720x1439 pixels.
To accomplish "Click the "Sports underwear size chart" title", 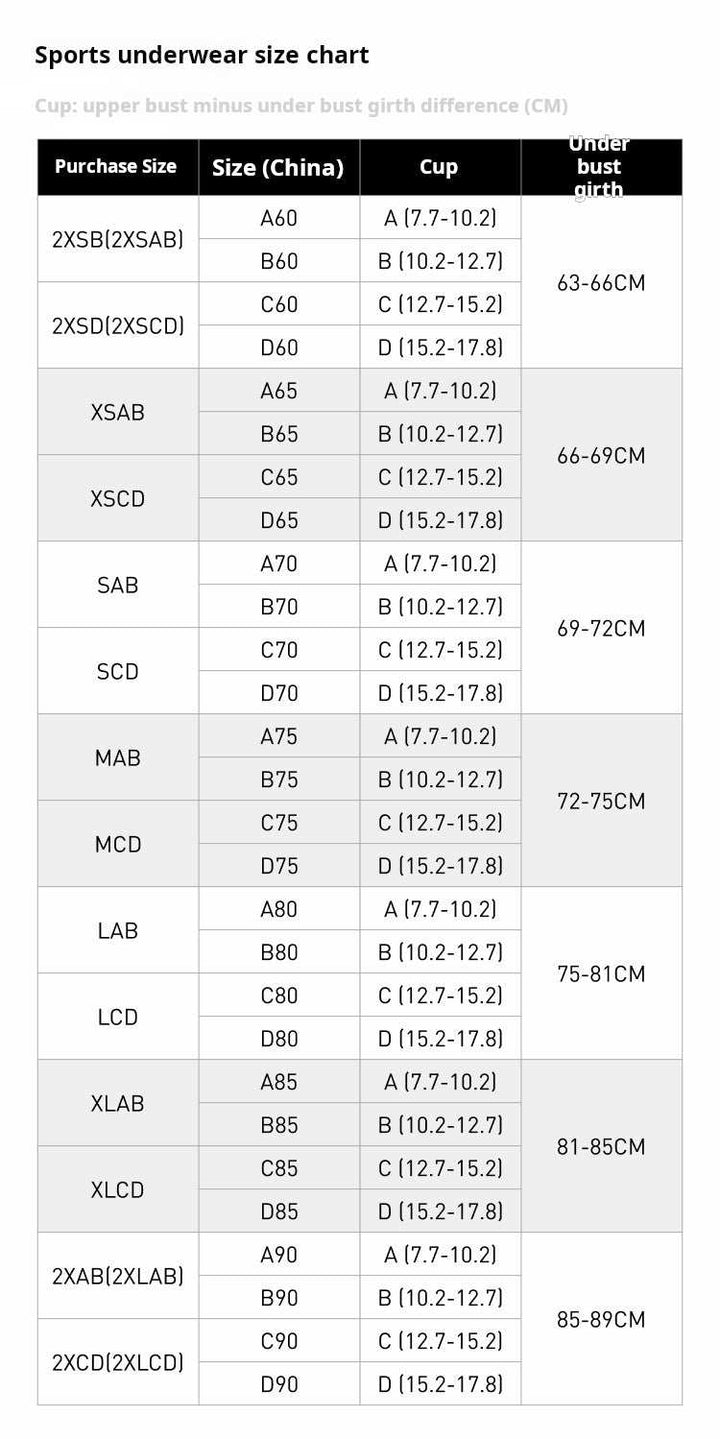I will (x=202, y=55).
